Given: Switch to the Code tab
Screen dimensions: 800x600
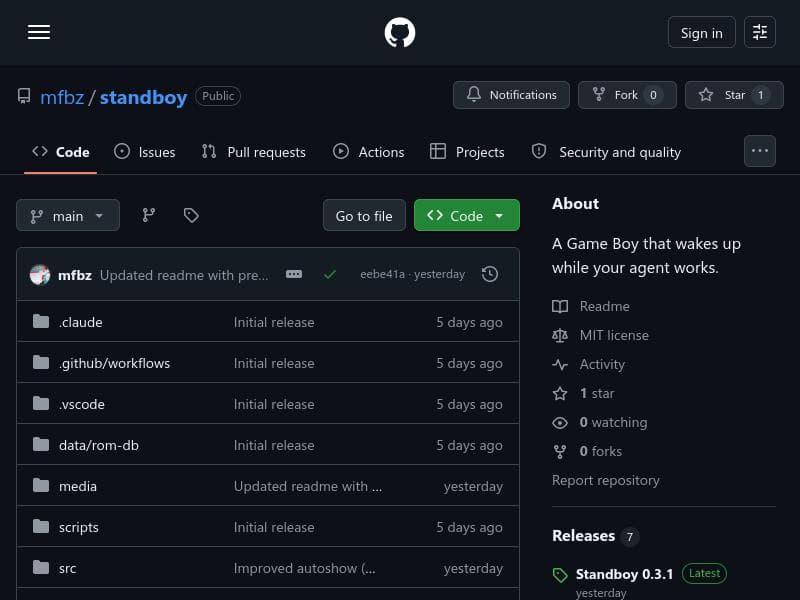Looking at the screenshot, I should pyautogui.click(x=60, y=152).
